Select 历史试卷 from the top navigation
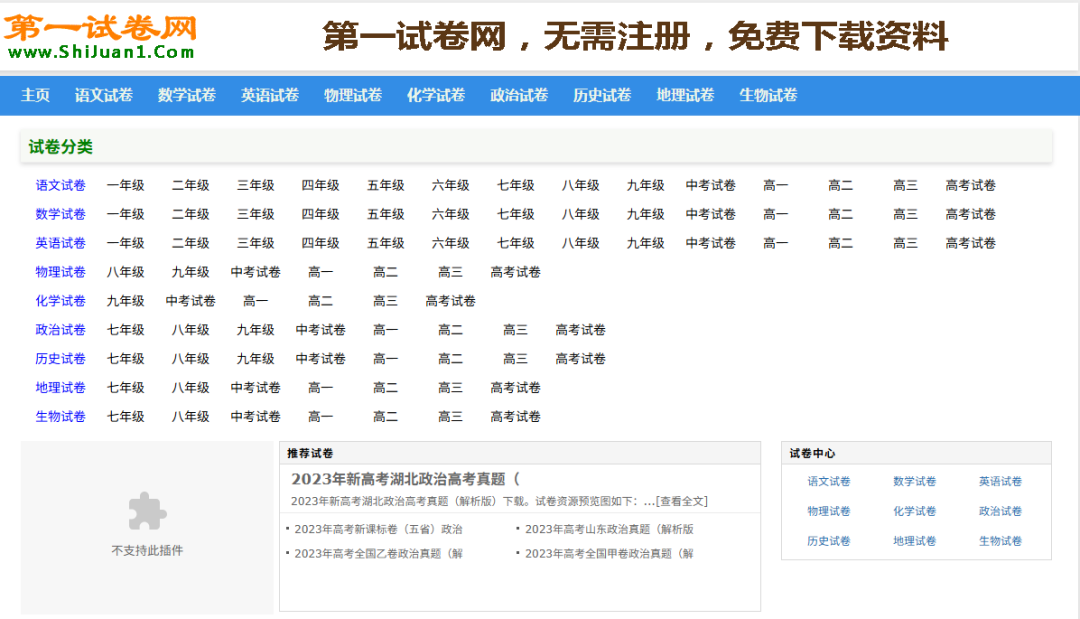The width and height of the screenshot is (1080, 619). [601, 95]
